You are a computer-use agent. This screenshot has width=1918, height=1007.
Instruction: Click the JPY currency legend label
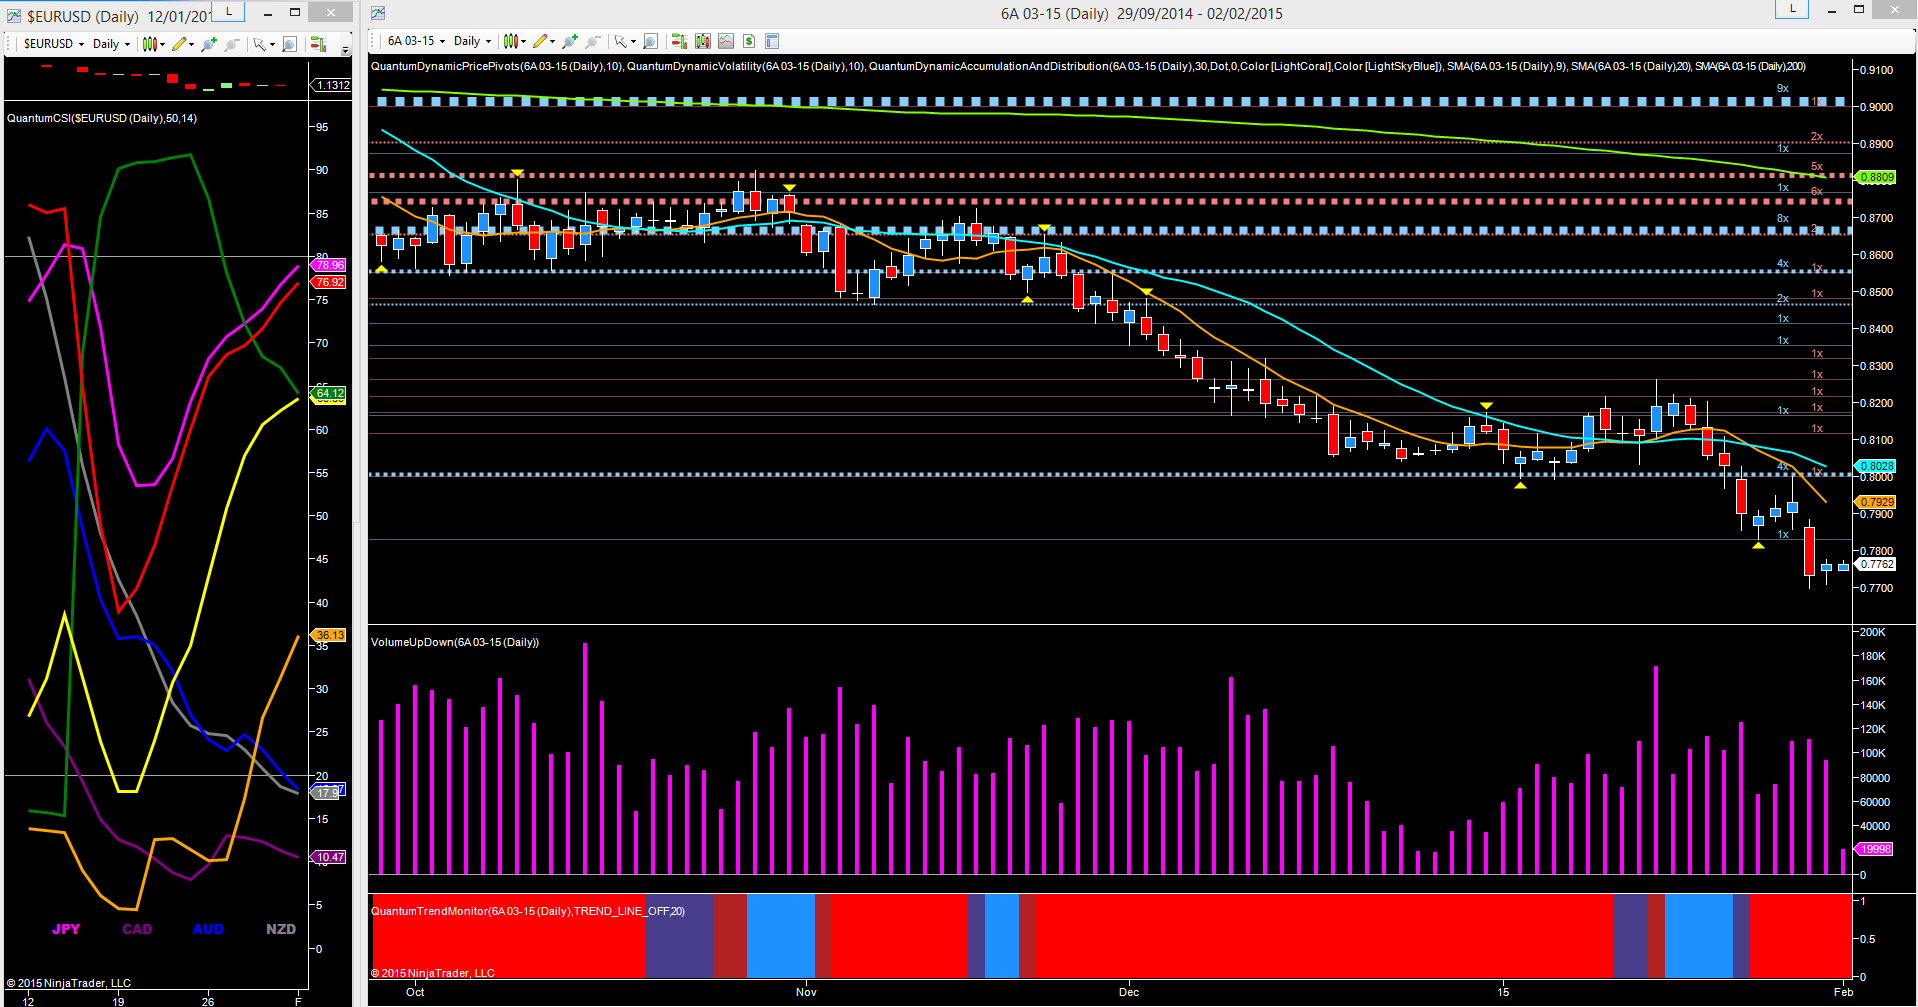pos(66,929)
